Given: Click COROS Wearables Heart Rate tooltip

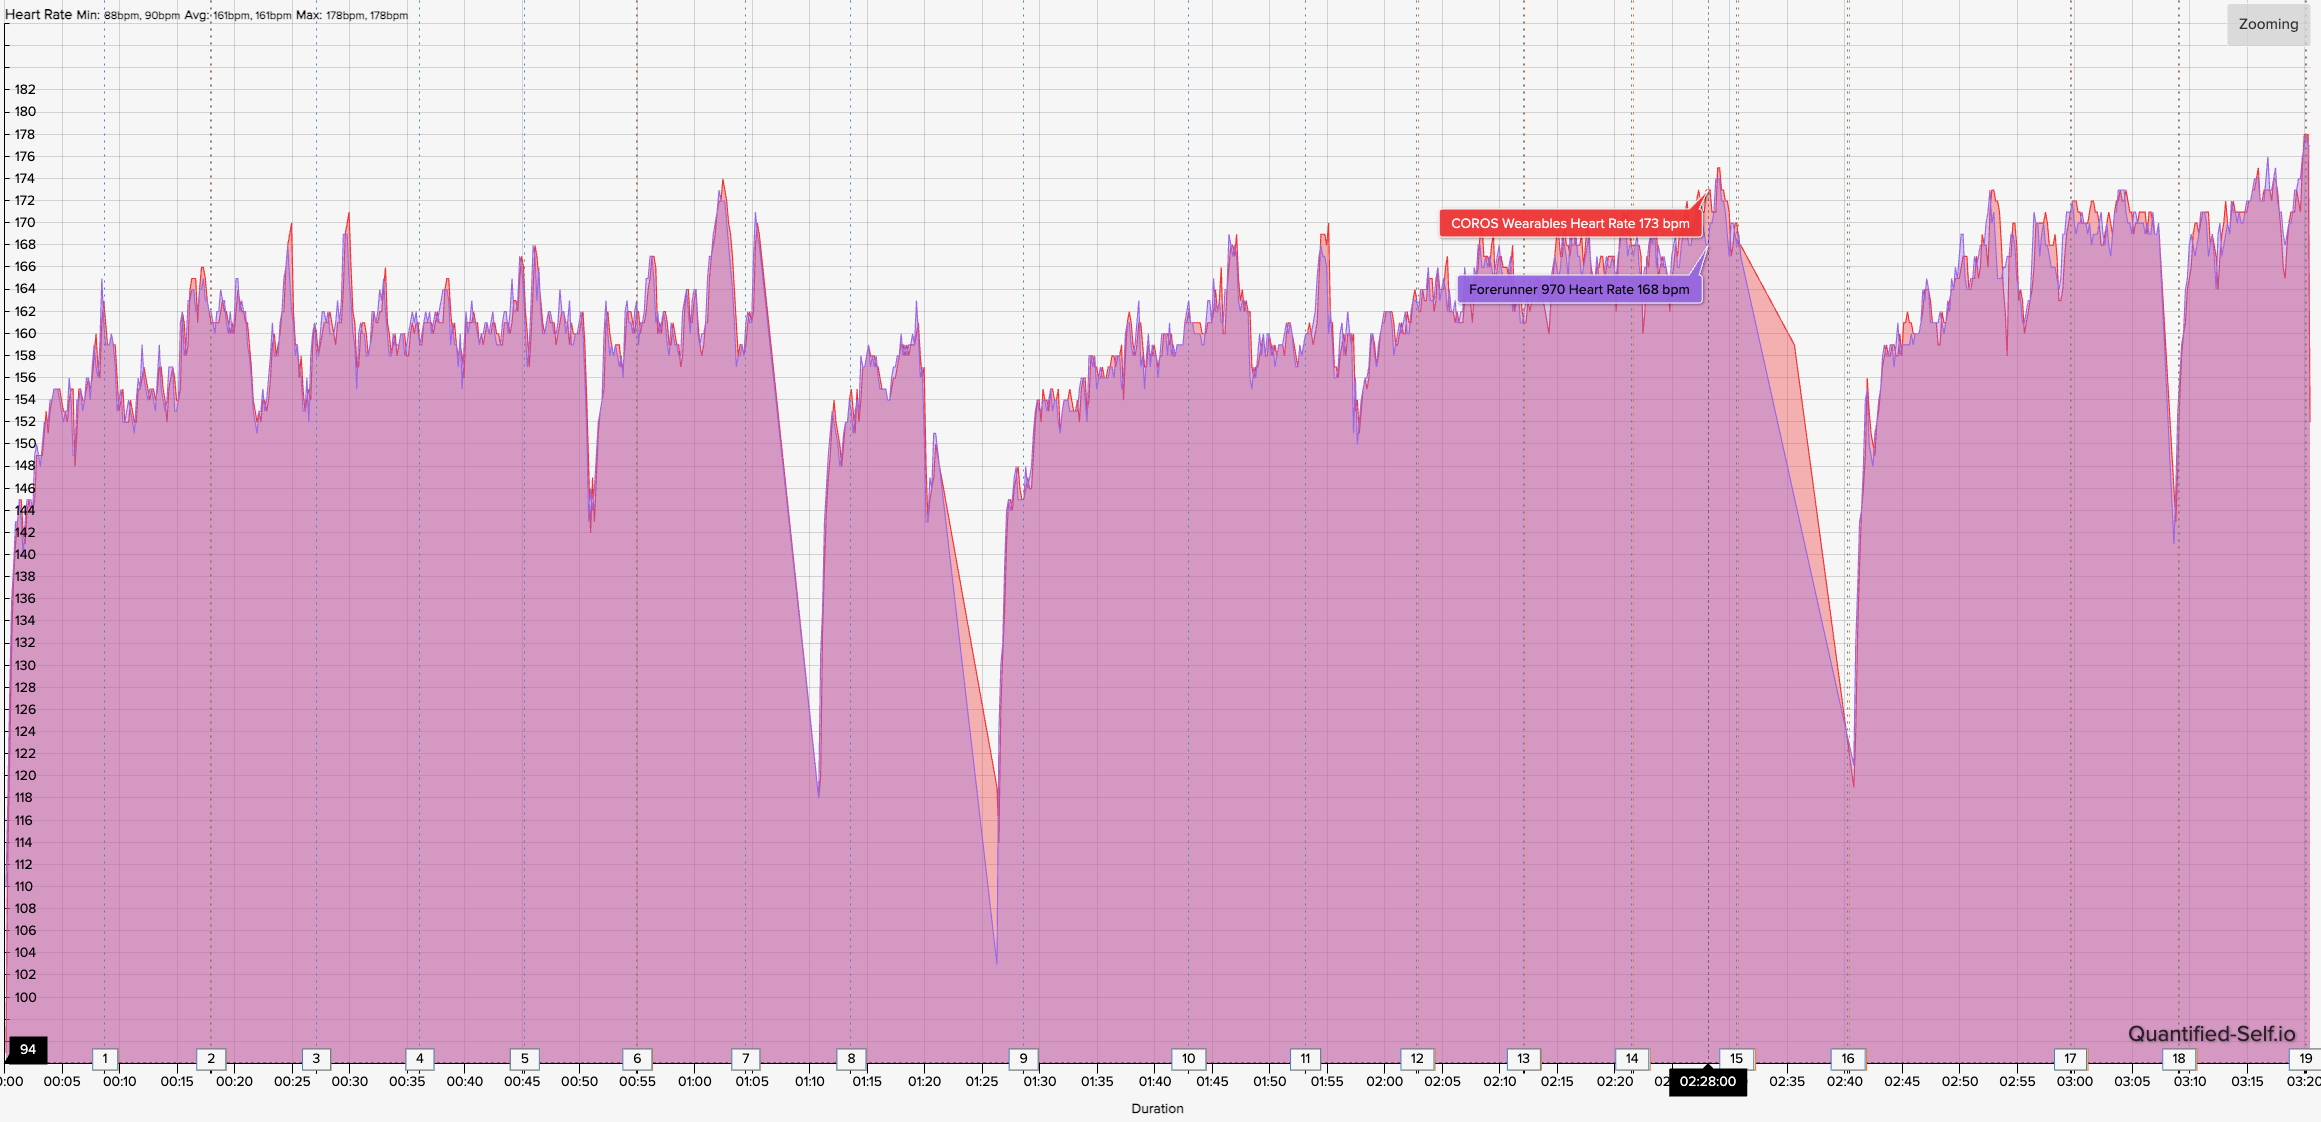Looking at the screenshot, I should 1569,223.
